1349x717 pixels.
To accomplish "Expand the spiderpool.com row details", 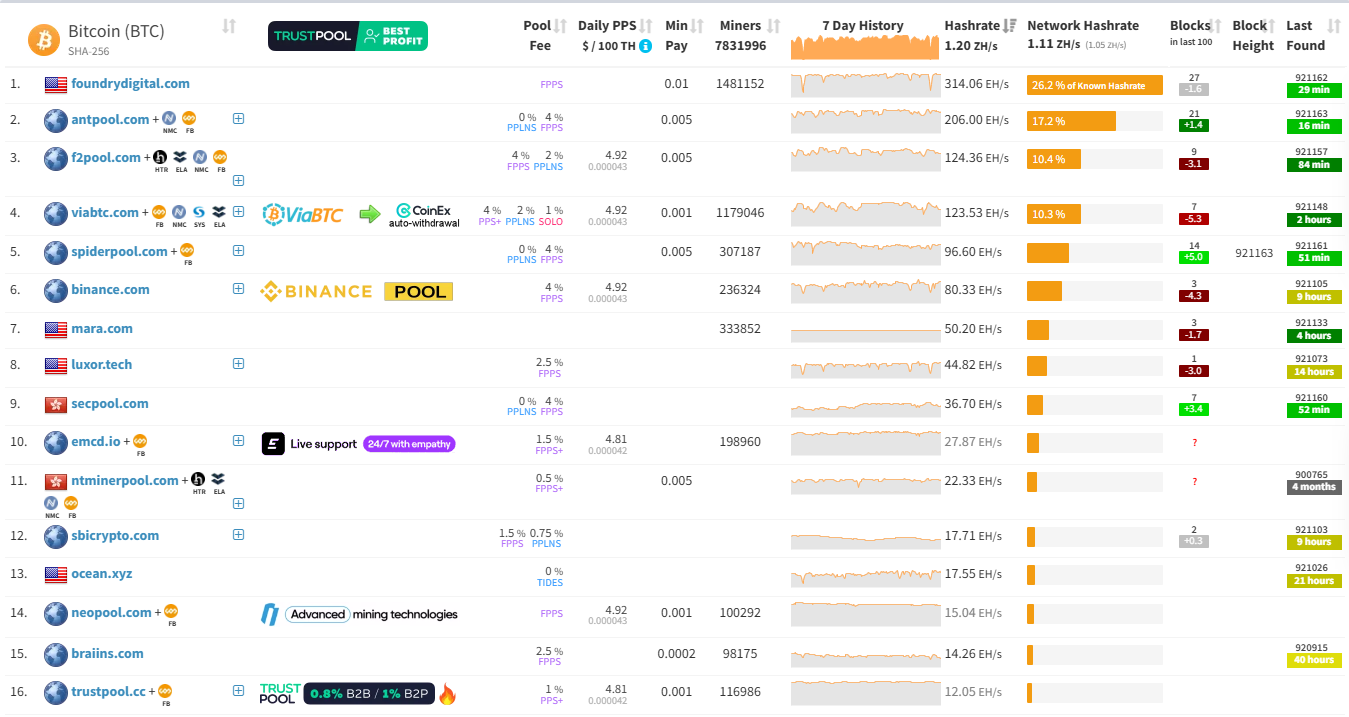I will [x=238, y=250].
